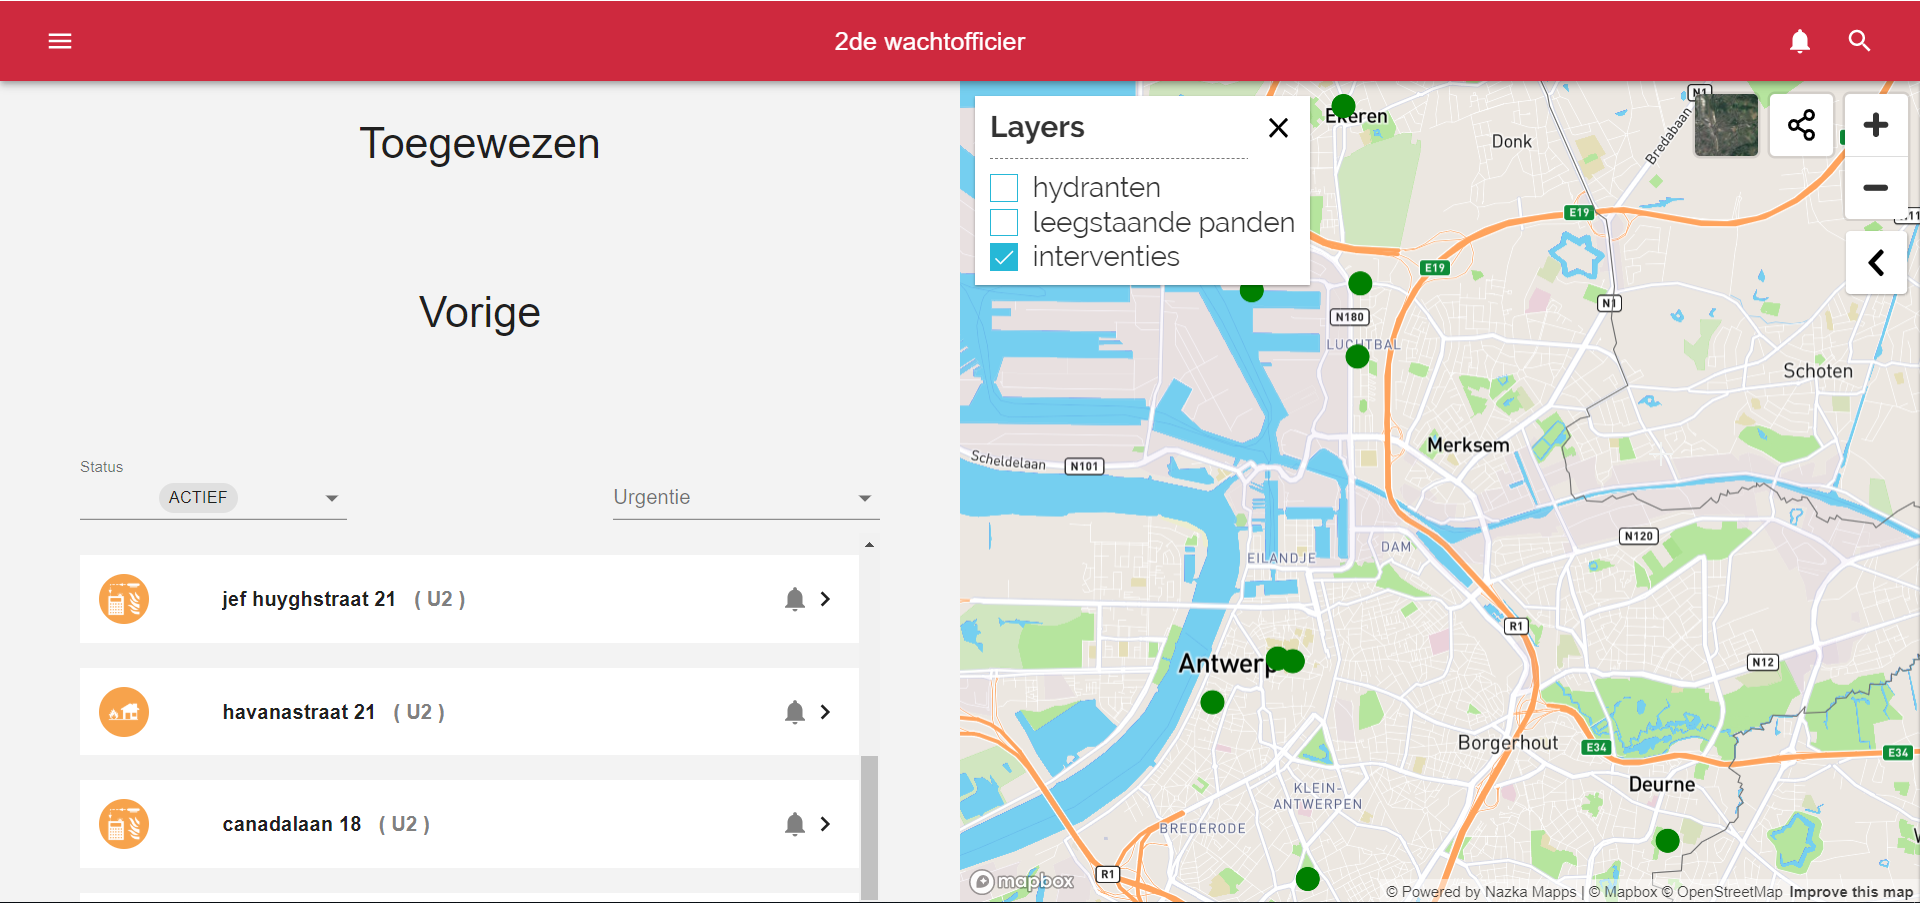Enable the leegstaande panden layer checkbox
Image resolution: width=1920 pixels, height=903 pixels.
tap(1004, 222)
